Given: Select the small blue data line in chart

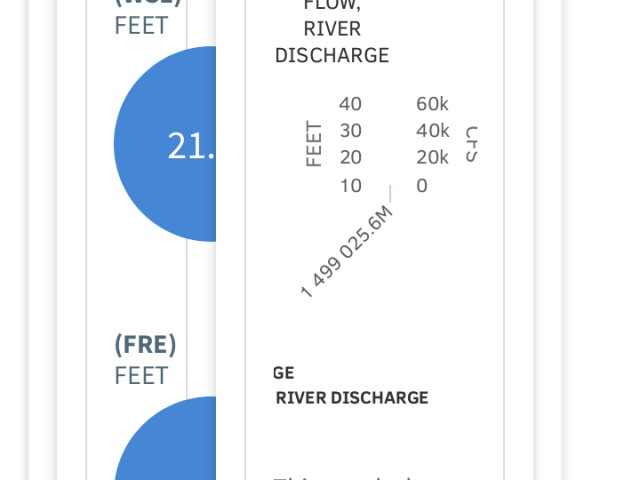Looking at the screenshot, I should coord(390,193).
